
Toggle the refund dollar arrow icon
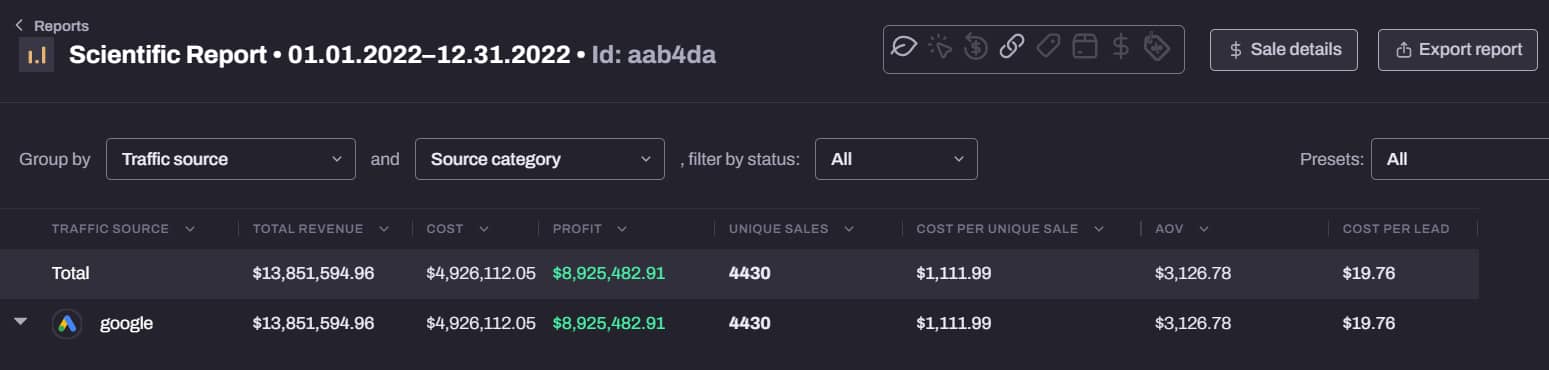(x=976, y=47)
